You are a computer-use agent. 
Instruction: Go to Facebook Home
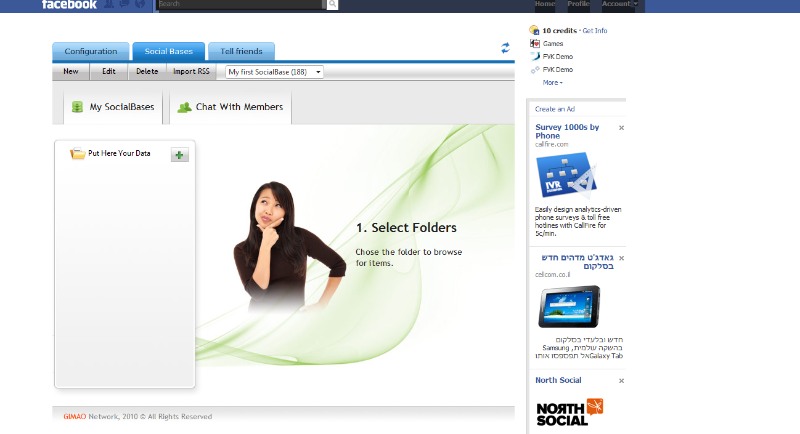(545, 4)
